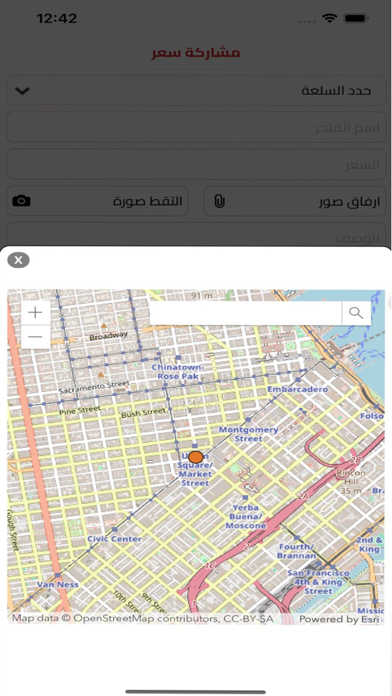Tap the التقط صورة camera button
This screenshot has width=392, height=696.
point(97,201)
